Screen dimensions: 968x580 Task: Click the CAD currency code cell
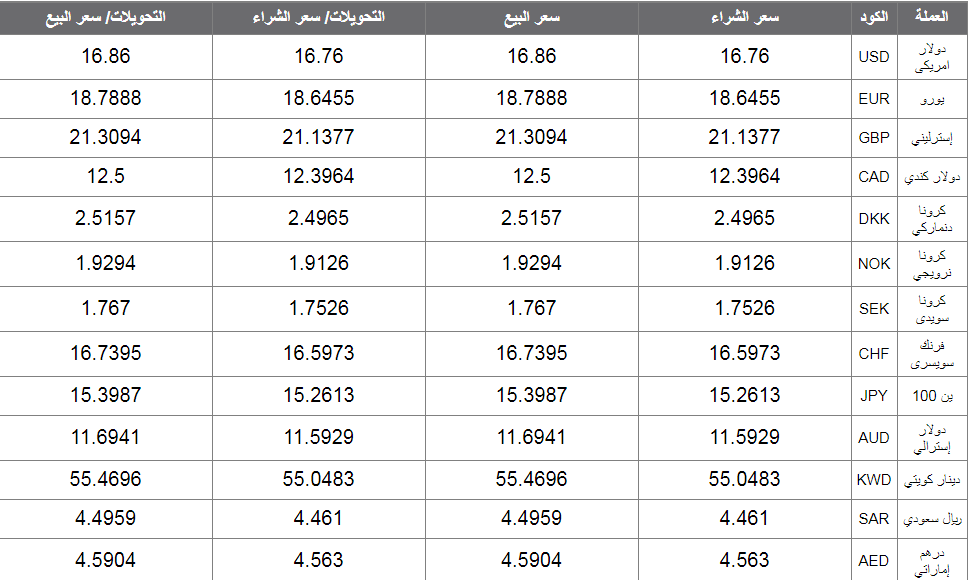tap(874, 177)
